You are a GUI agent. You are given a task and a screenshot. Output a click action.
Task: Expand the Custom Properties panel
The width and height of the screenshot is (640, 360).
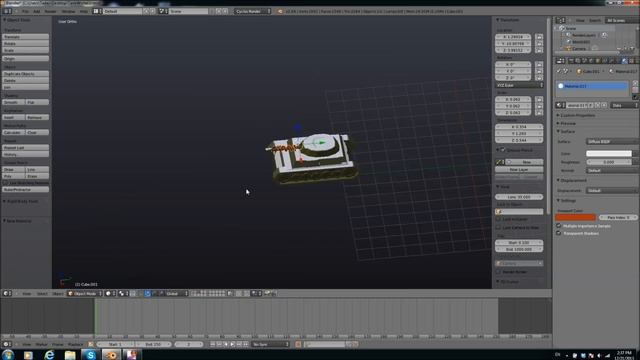click(x=577, y=116)
